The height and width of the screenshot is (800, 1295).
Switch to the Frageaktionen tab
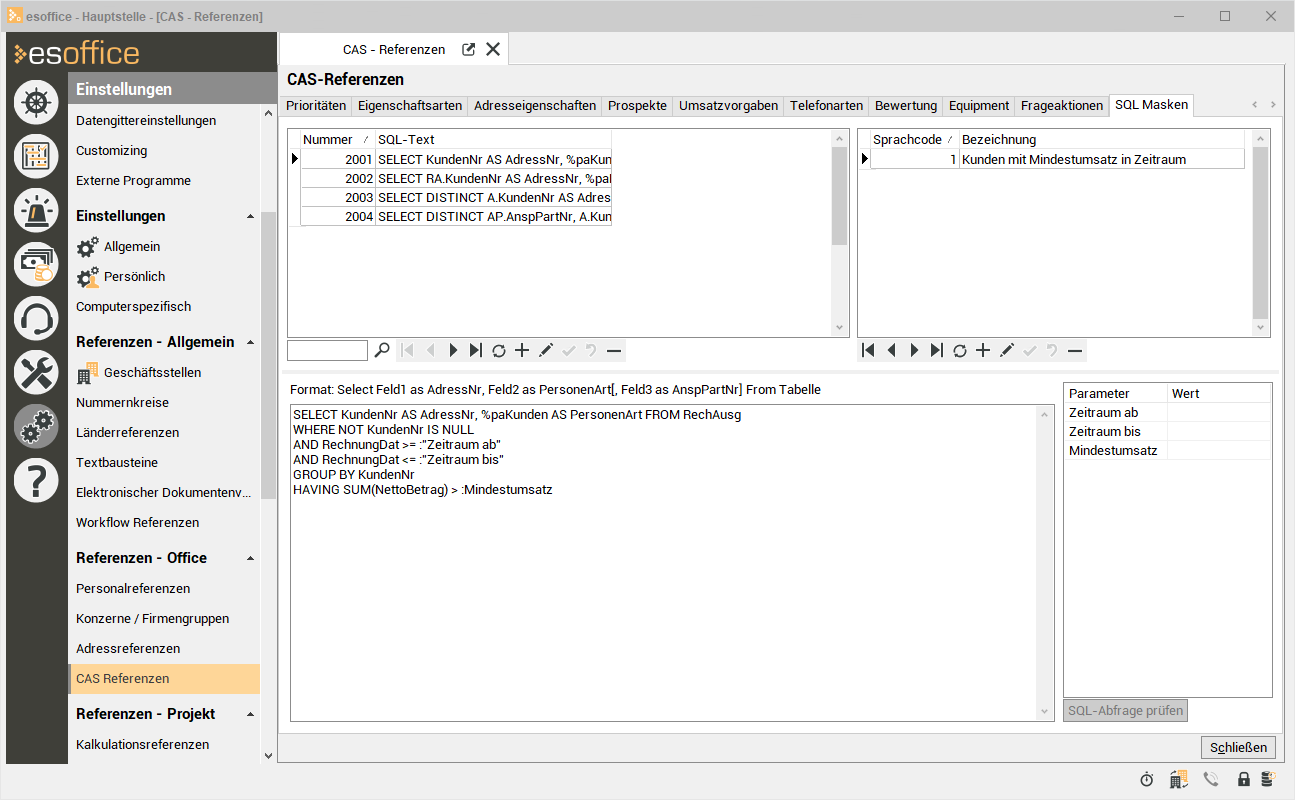pyautogui.click(x=1062, y=105)
